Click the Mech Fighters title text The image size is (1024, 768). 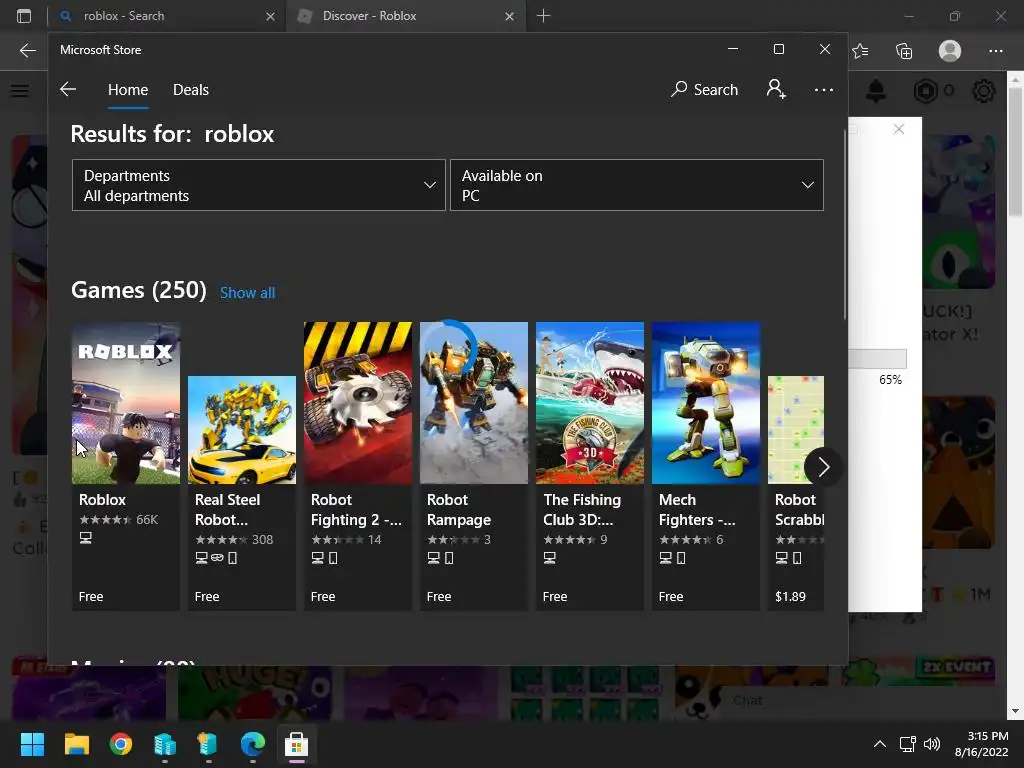tap(697, 509)
